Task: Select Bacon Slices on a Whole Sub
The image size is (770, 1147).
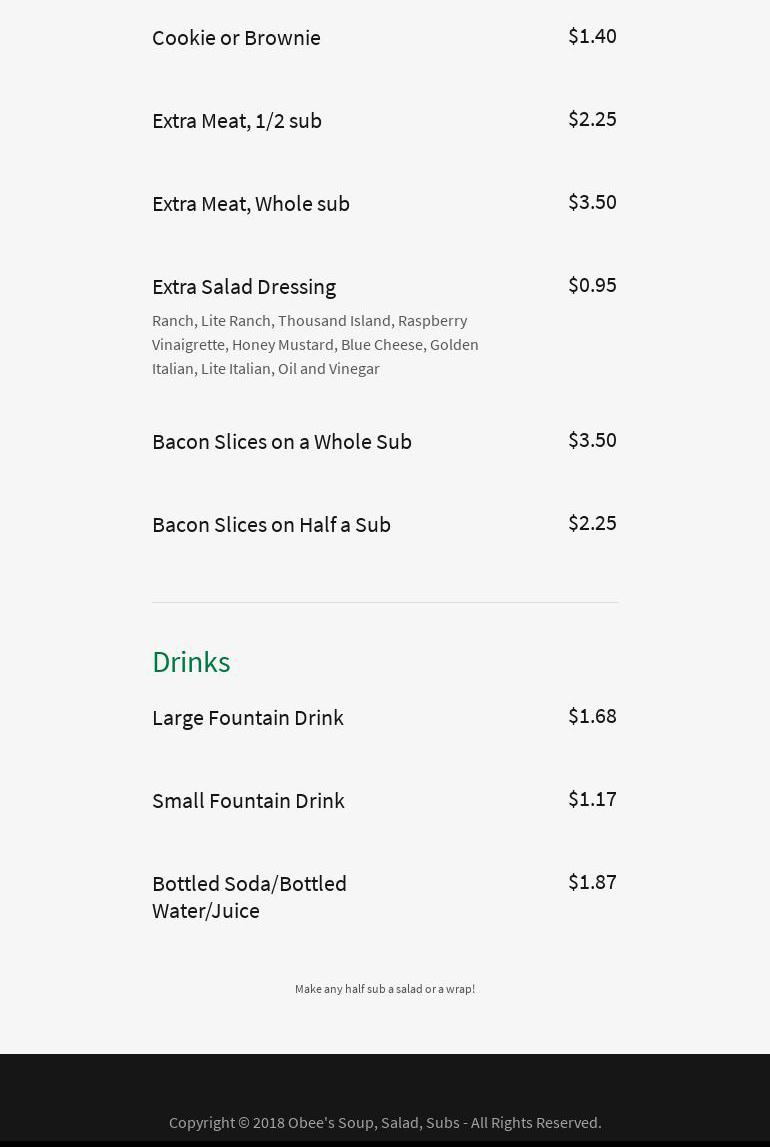Action: pos(282,441)
